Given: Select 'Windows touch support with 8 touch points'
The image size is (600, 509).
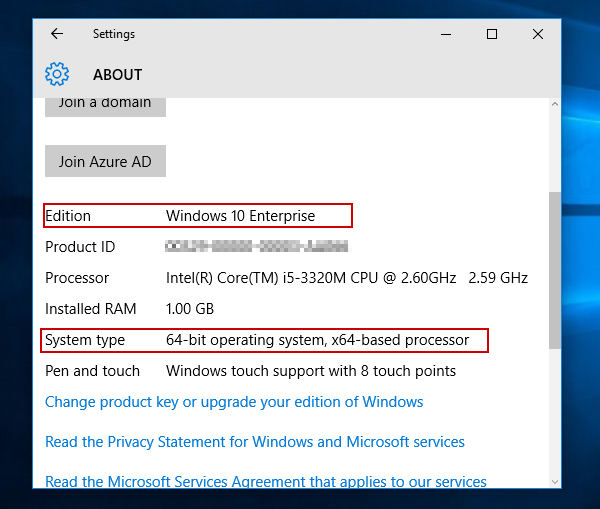Looking at the screenshot, I should [311, 371].
